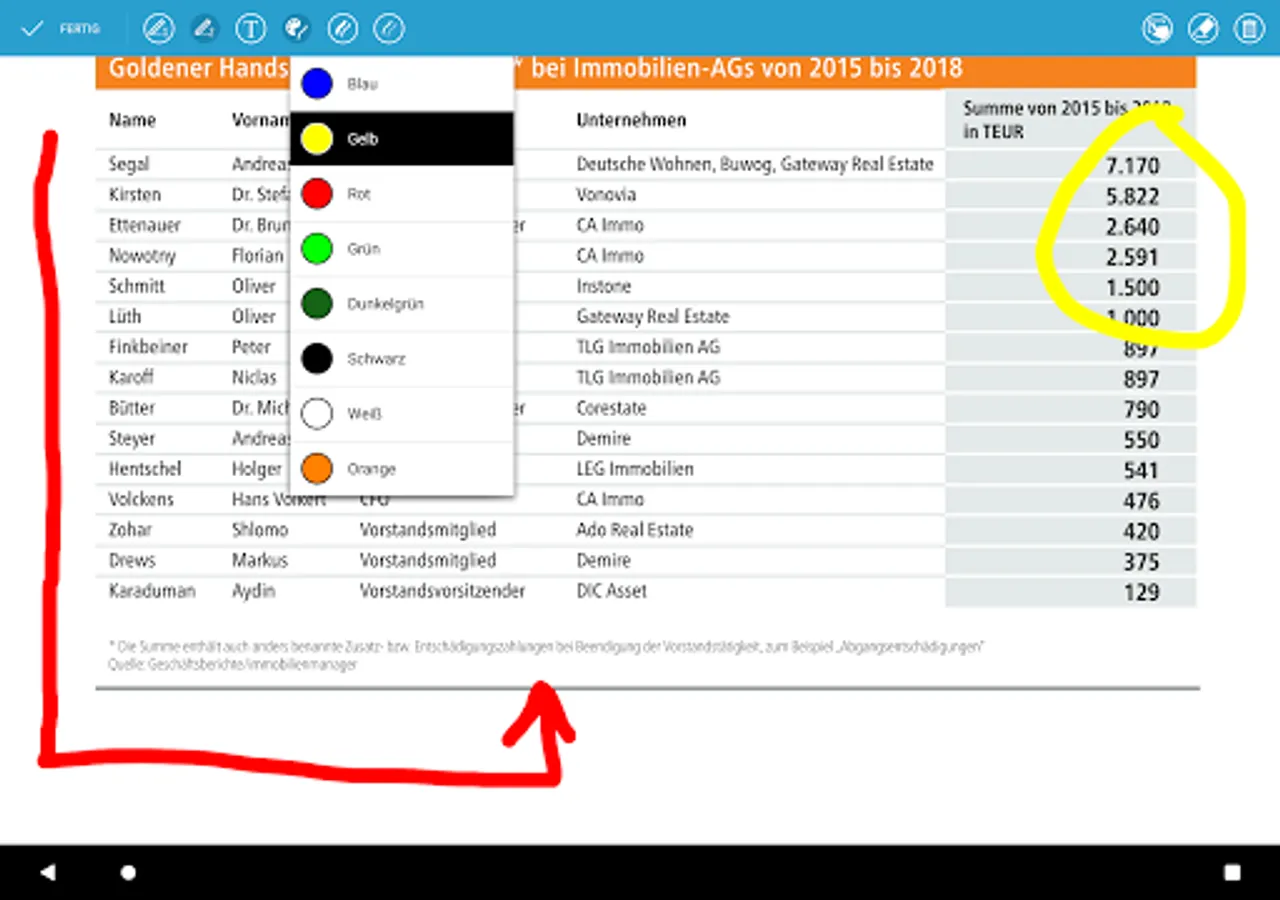Click the name Drews
Viewport: 1280px width, 900px height.
[x=132, y=561]
